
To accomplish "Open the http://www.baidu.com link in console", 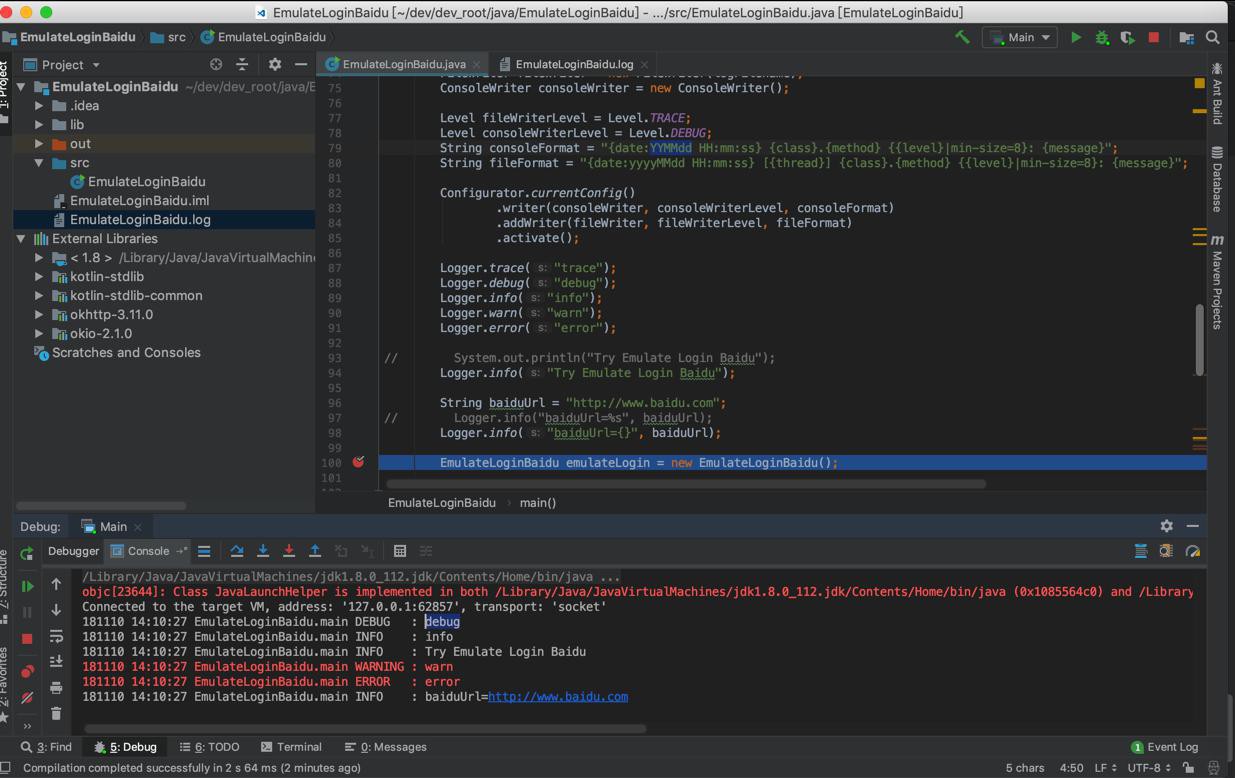I will click(x=557, y=697).
